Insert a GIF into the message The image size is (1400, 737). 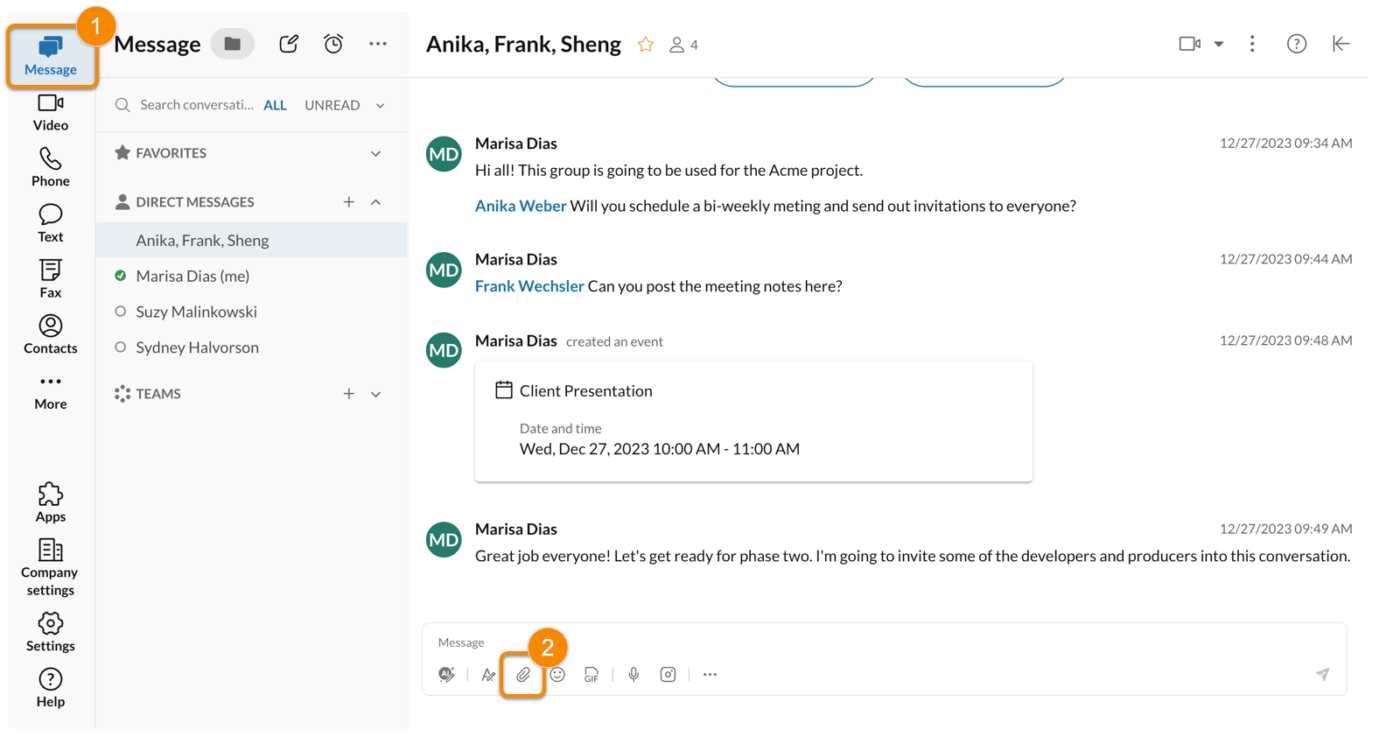point(591,674)
